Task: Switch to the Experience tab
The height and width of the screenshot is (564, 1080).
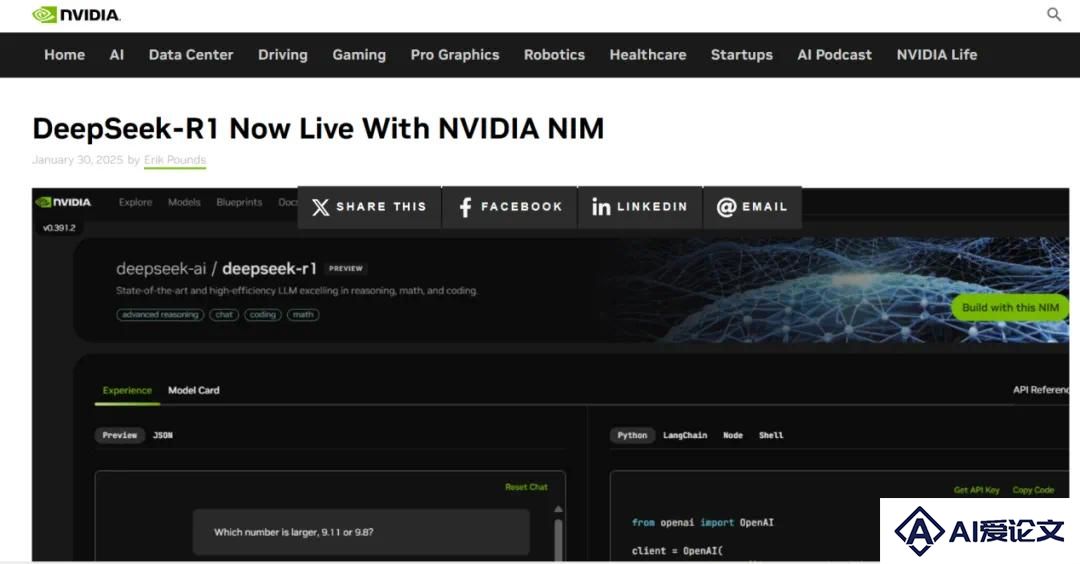Action: point(127,390)
